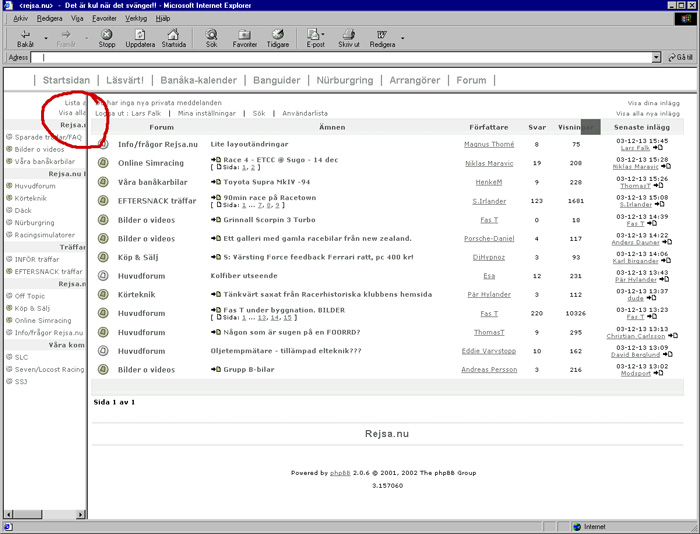Open Forum navigation link
The height and width of the screenshot is (534, 700).
(471, 80)
